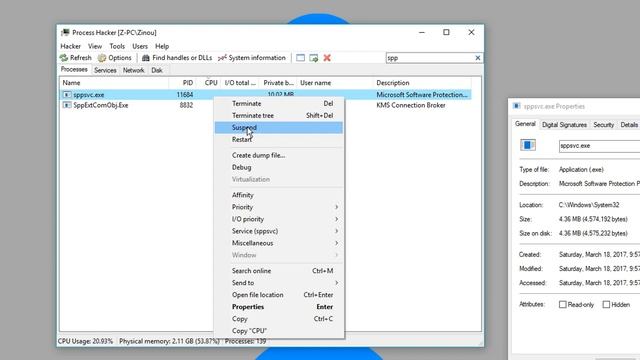
Task: Open System information graph icon
Action: point(222,58)
